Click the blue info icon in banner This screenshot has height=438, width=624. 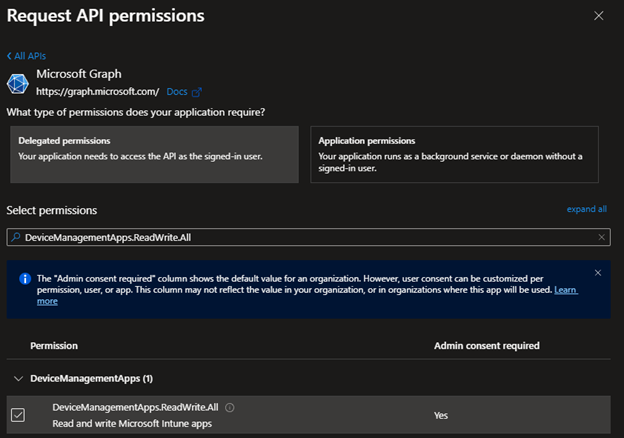[x=25, y=279]
